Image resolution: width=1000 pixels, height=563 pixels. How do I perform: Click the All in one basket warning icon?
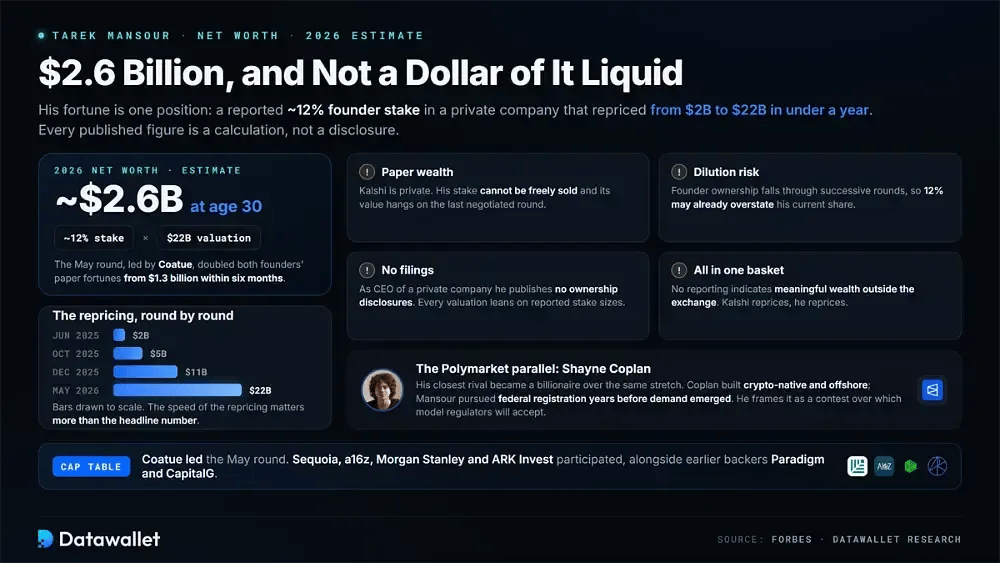(x=679, y=270)
